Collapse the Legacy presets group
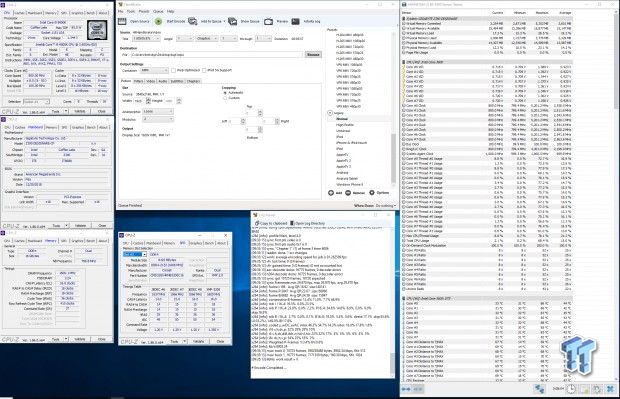This screenshot has width=620, height=399. coord(330,113)
